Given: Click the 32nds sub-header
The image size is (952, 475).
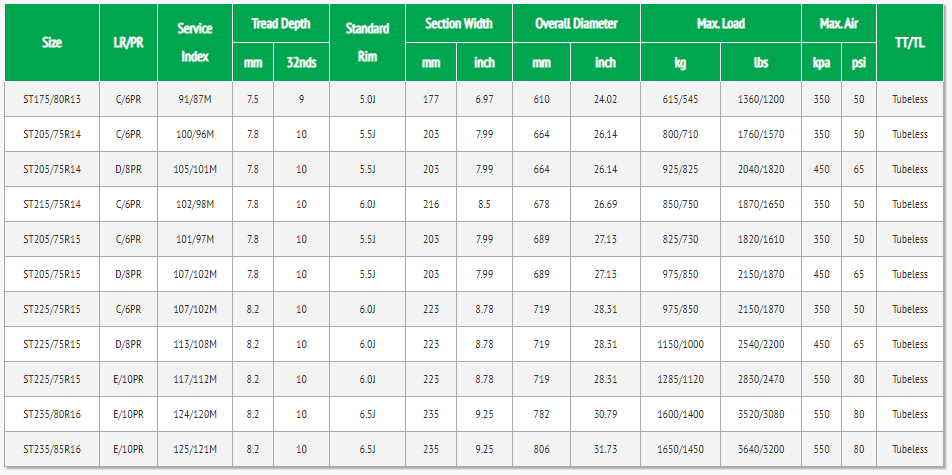Looking at the screenshot, I should [x=301, y=62].
